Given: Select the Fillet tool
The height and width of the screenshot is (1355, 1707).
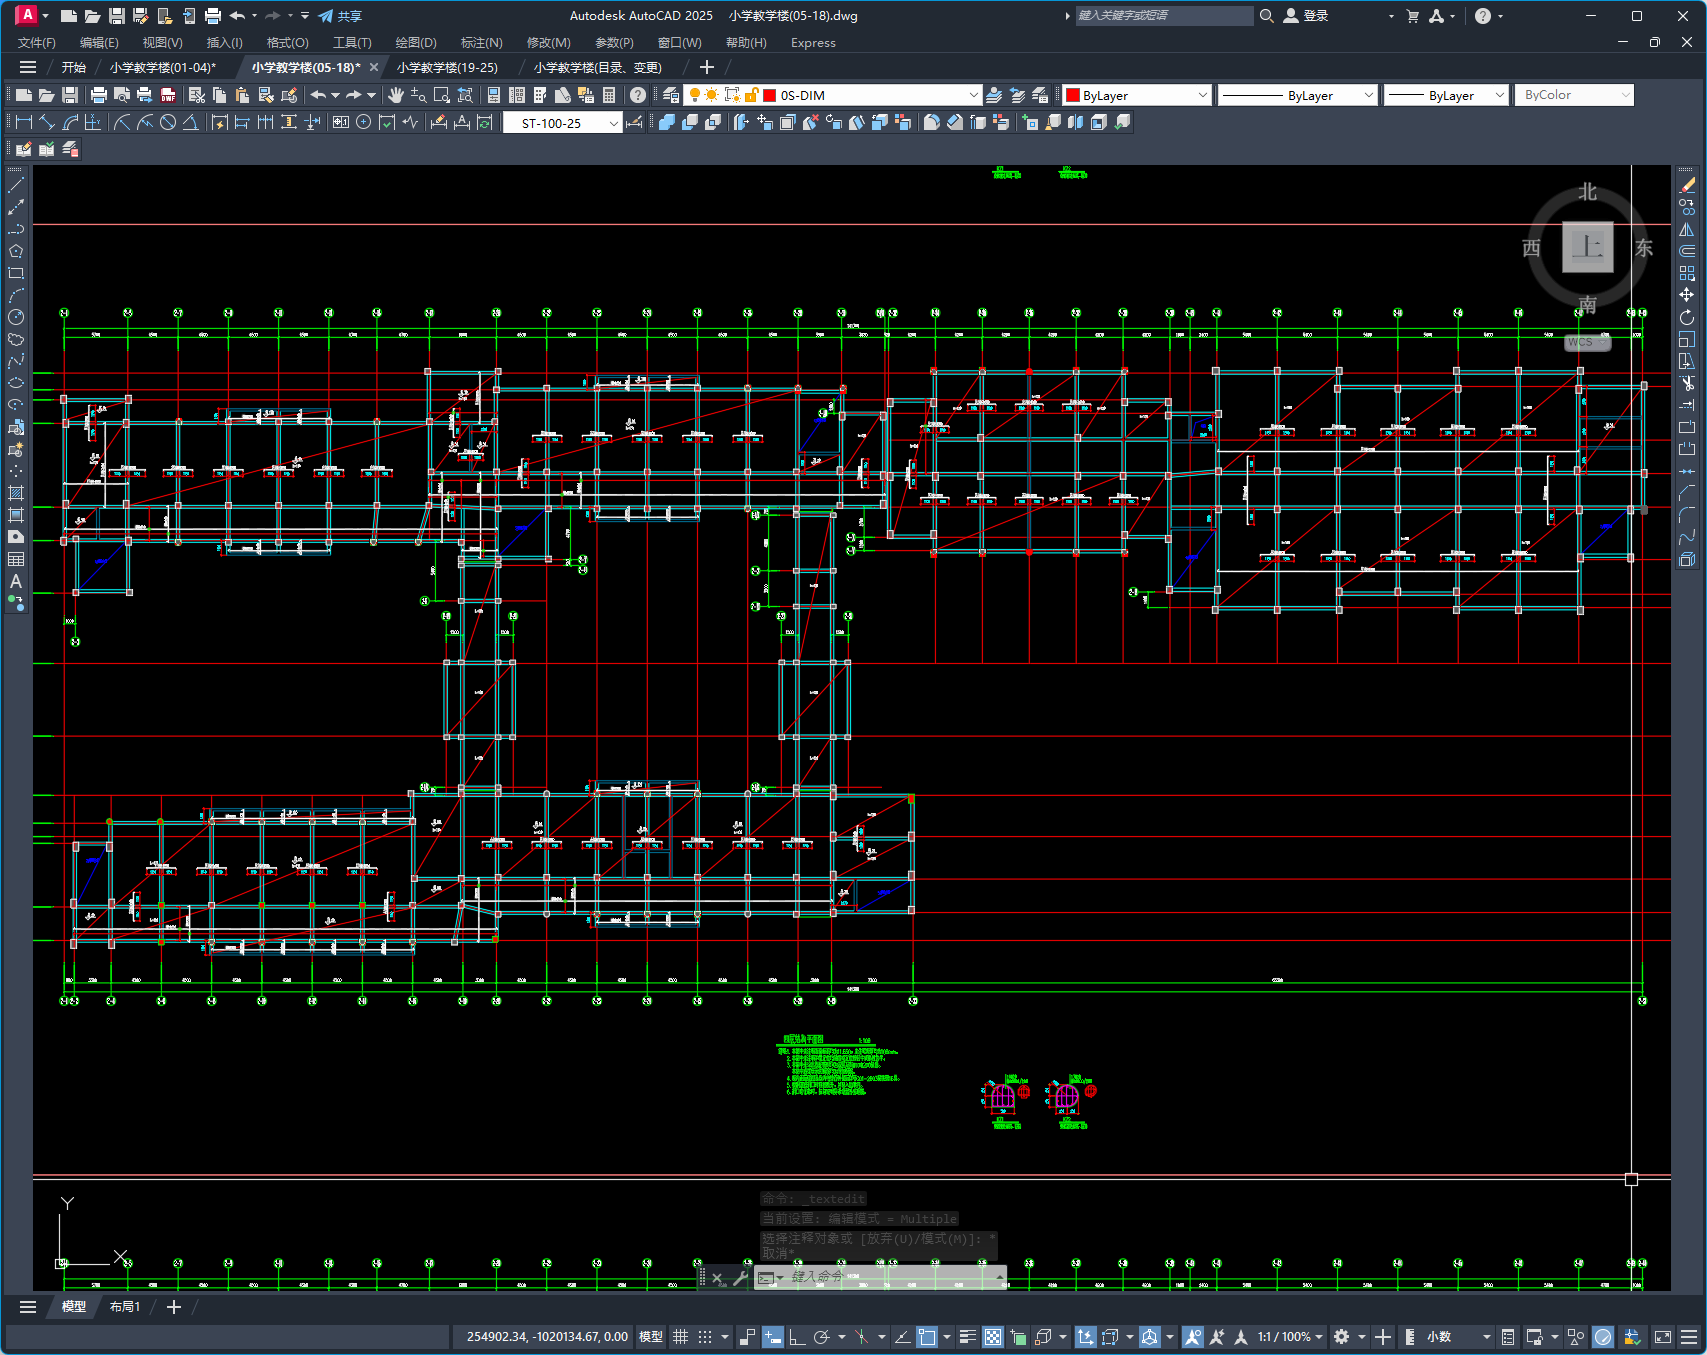Looking at the screenshot, I should (1687, 515).
